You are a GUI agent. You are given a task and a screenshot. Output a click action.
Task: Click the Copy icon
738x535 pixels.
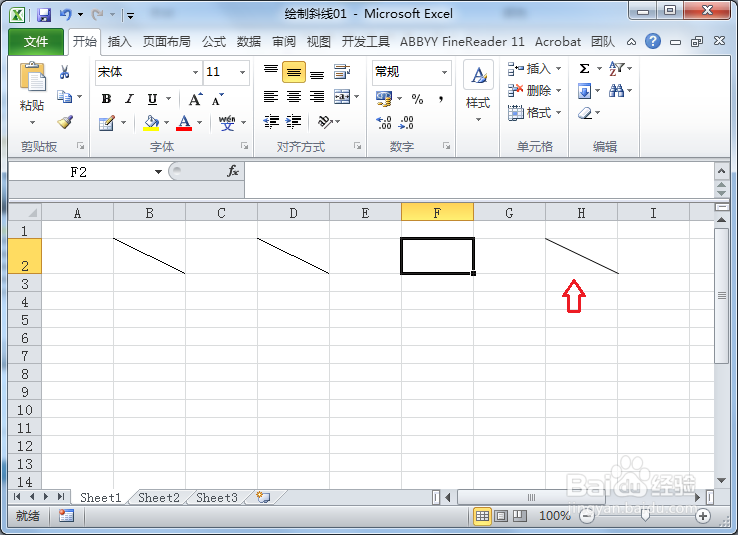coord(64,96)
